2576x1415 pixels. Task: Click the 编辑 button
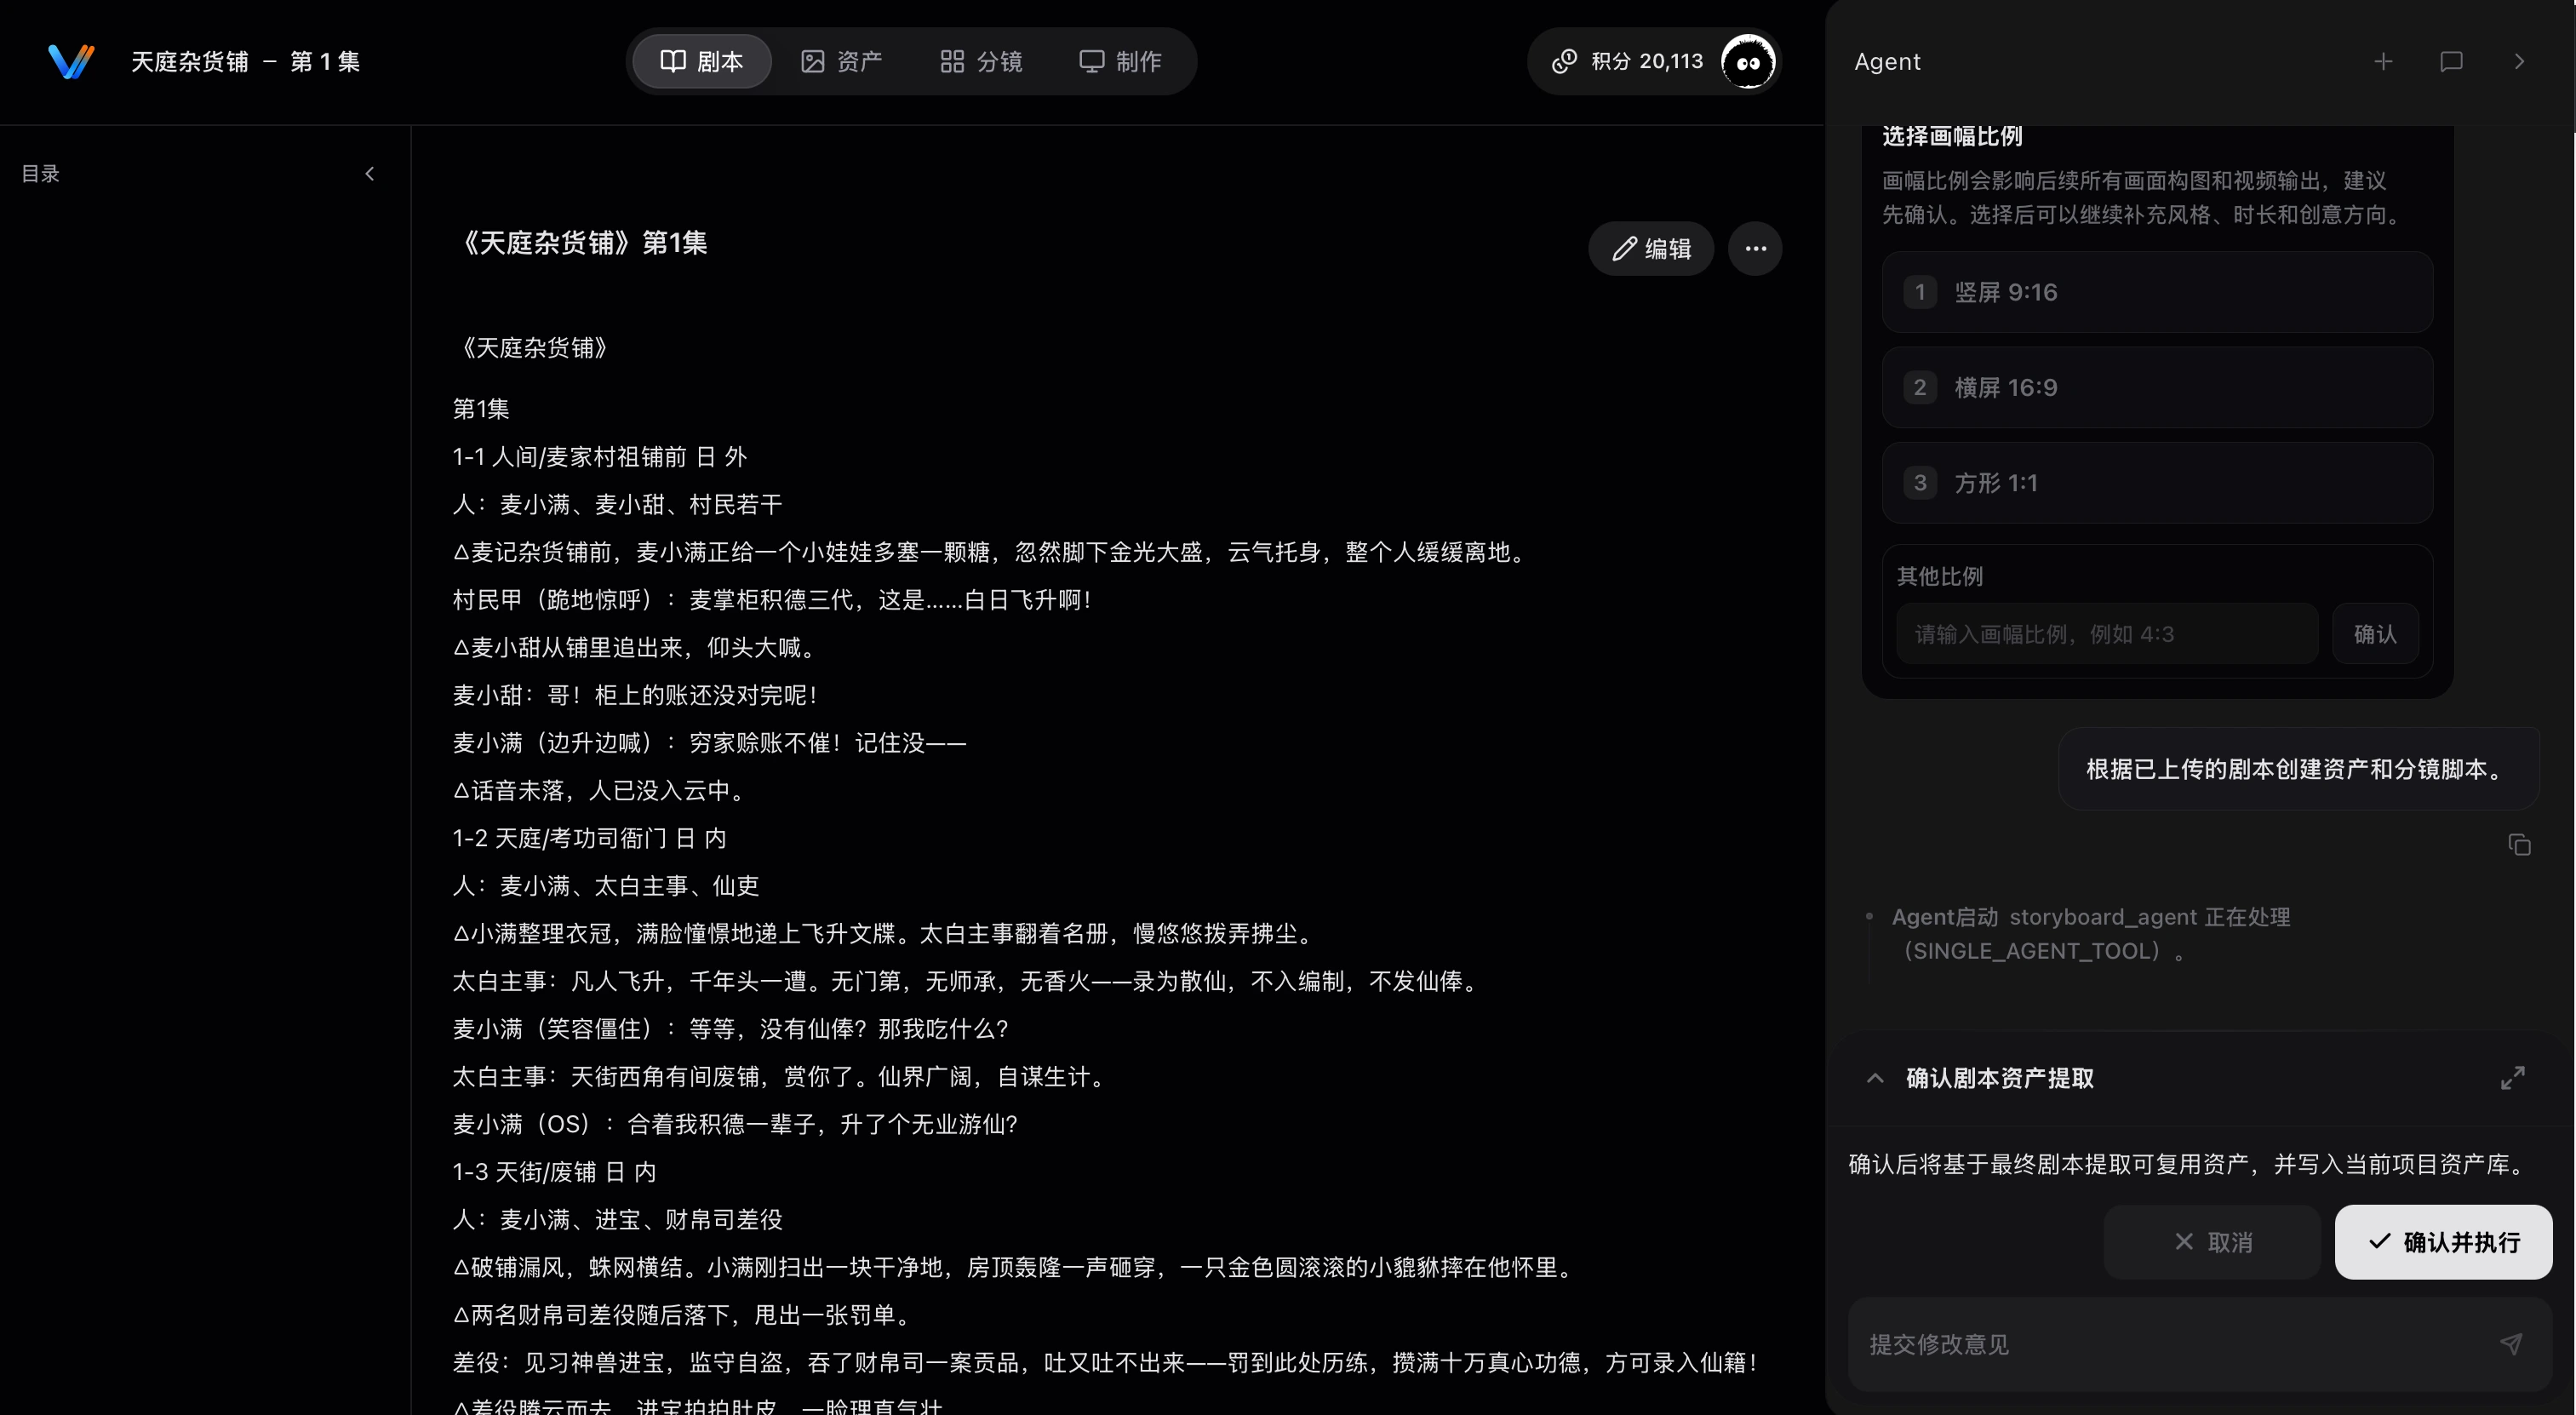[x=1651, y=248]
